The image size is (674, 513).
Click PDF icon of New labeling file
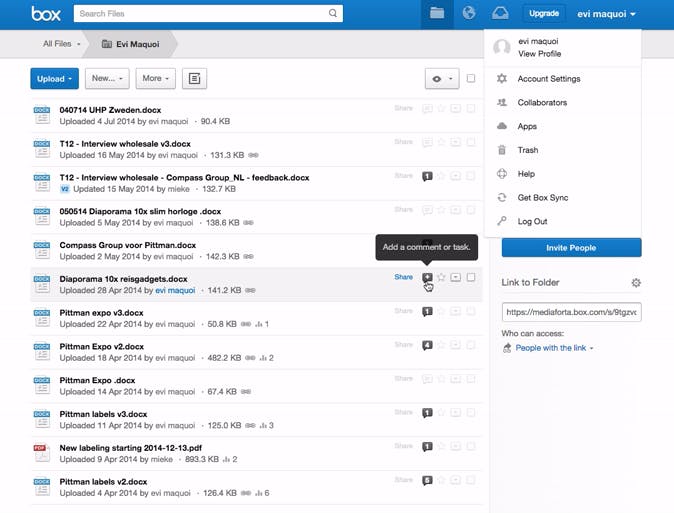(42, 453)
